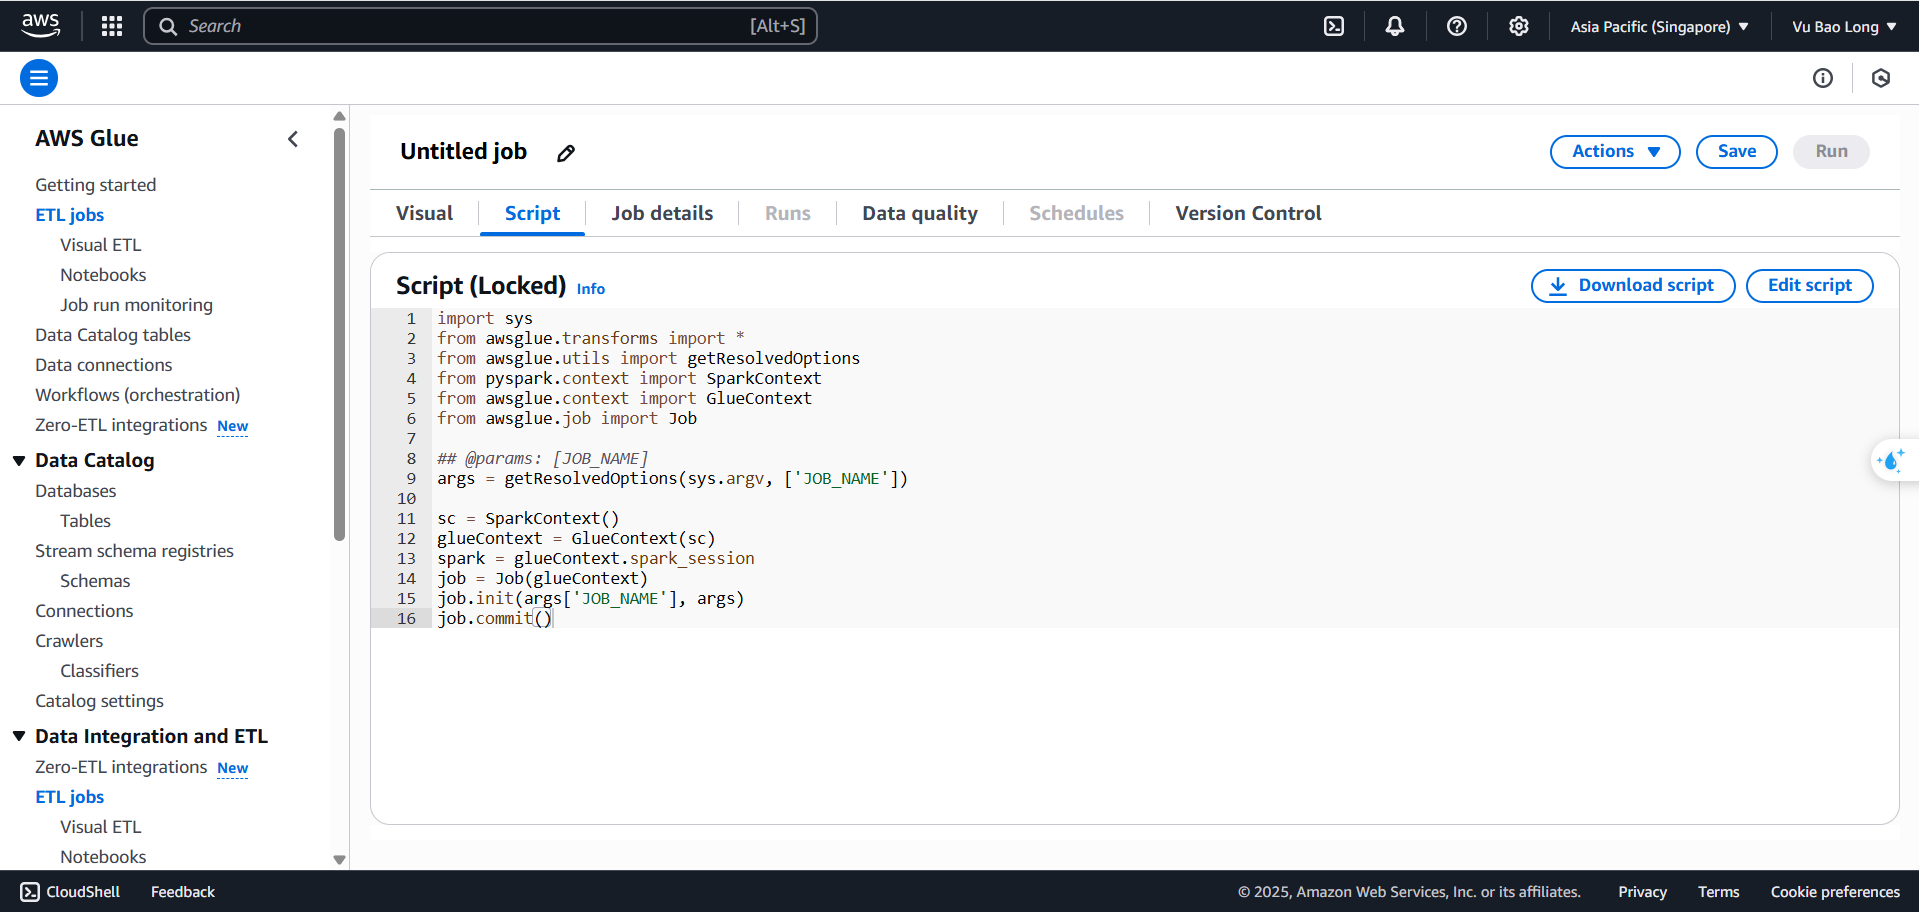Screen dimensions: 1919x912
Task: Click the sidebar scrollbar thumb
Action: point(339,334)
